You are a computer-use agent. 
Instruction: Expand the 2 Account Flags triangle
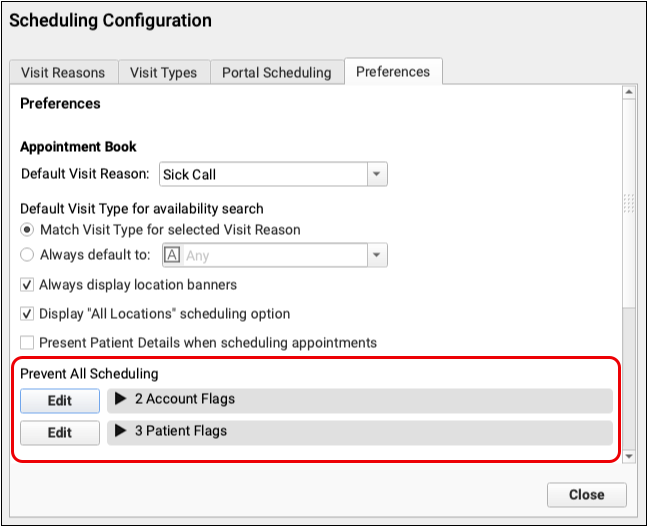[x=121, y=400]
